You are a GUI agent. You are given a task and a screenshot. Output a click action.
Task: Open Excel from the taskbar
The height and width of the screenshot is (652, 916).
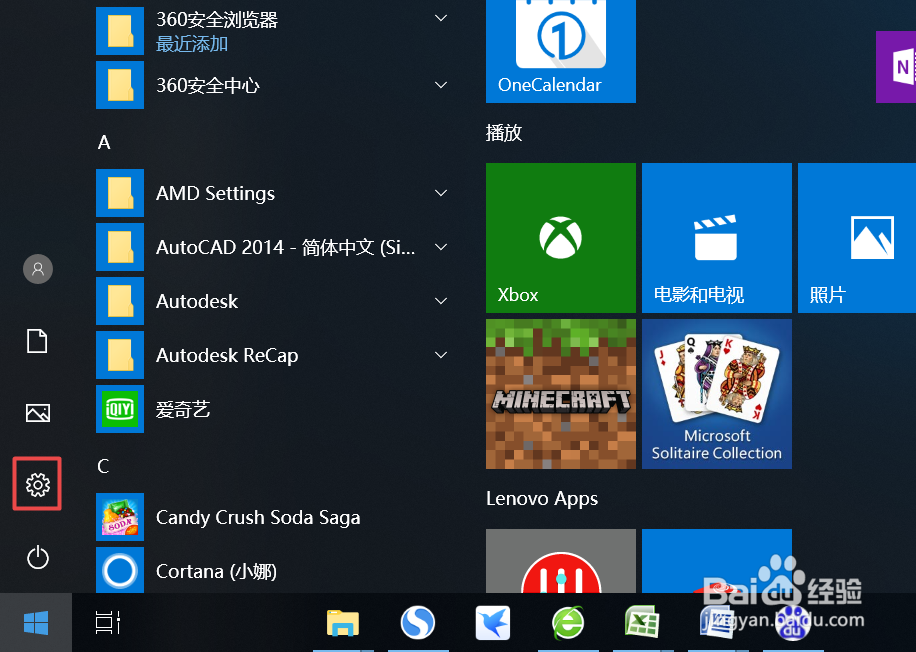coord(643,622)
